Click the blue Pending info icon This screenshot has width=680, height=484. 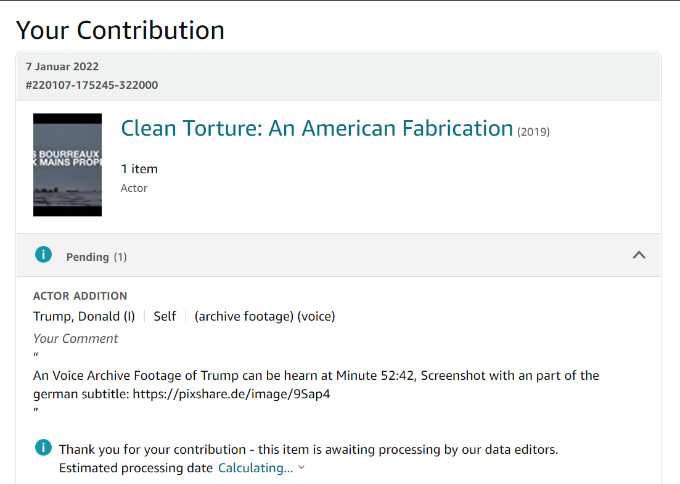pos(43,255)
